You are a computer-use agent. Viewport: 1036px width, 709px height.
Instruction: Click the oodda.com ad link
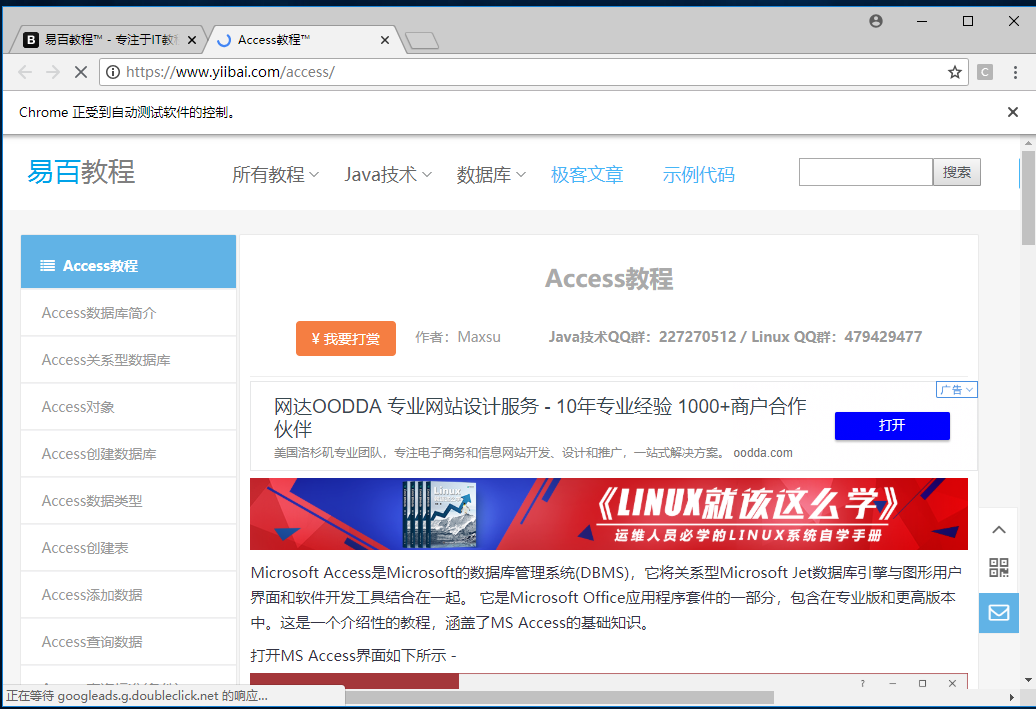[762, 453]
